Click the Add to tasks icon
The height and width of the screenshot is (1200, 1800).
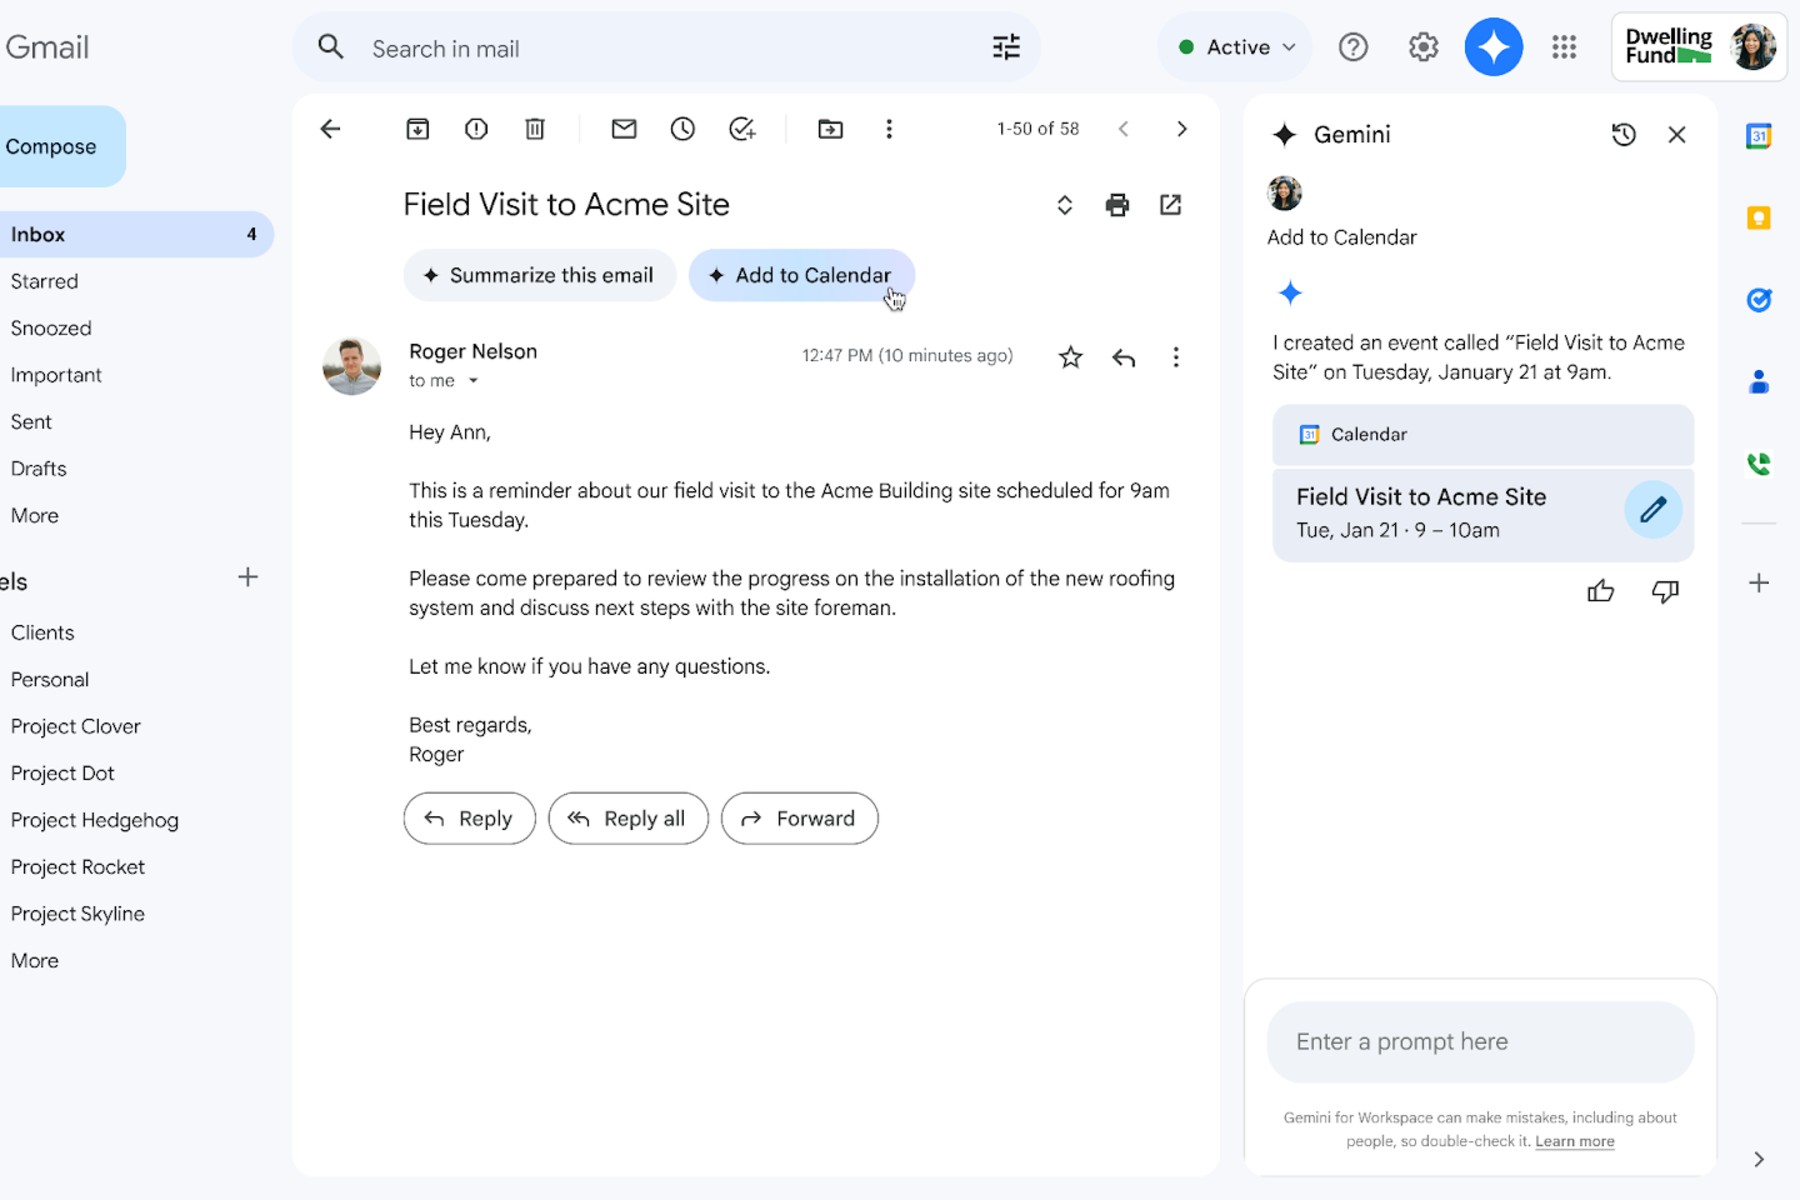(x=742, y=129)
